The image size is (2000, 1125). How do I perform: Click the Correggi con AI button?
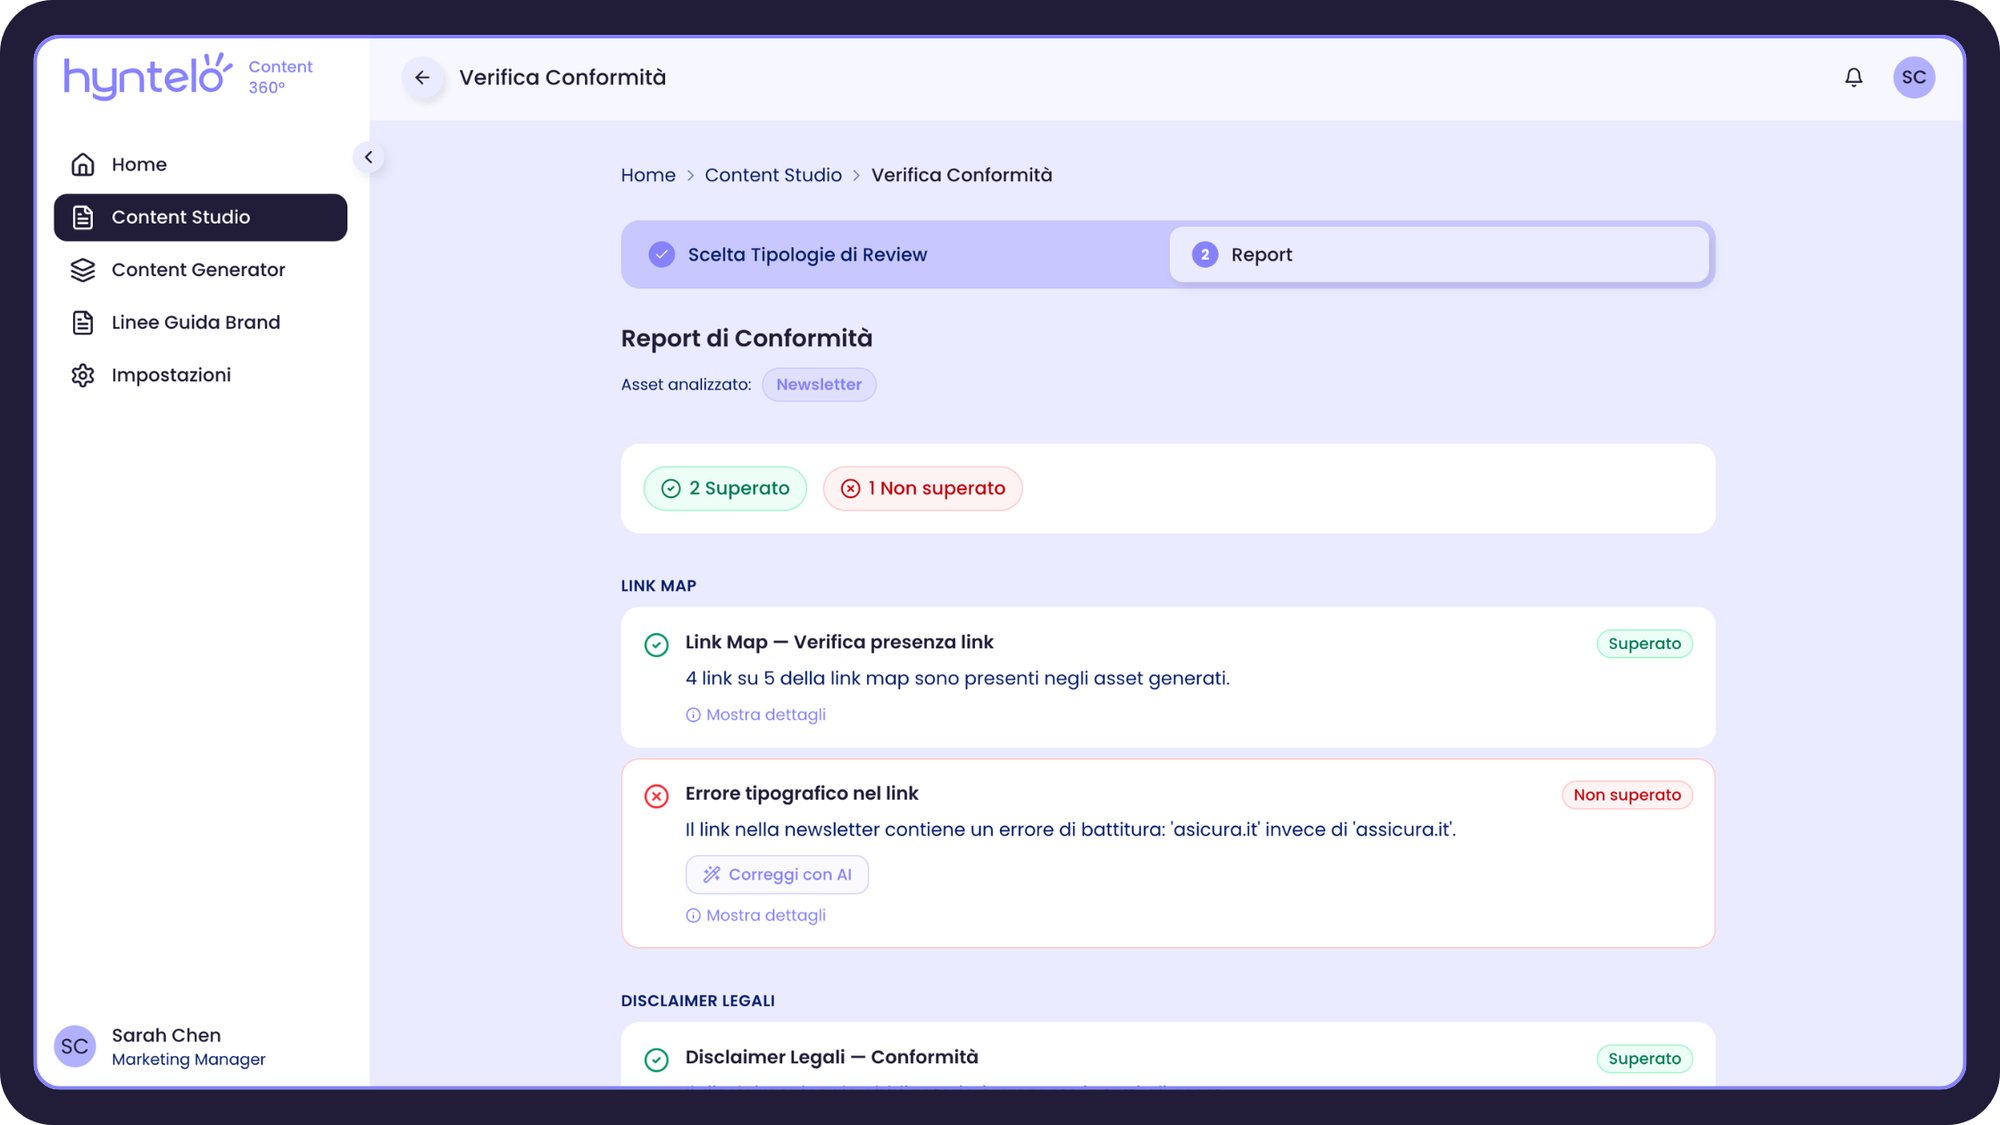tap(777, 875)
